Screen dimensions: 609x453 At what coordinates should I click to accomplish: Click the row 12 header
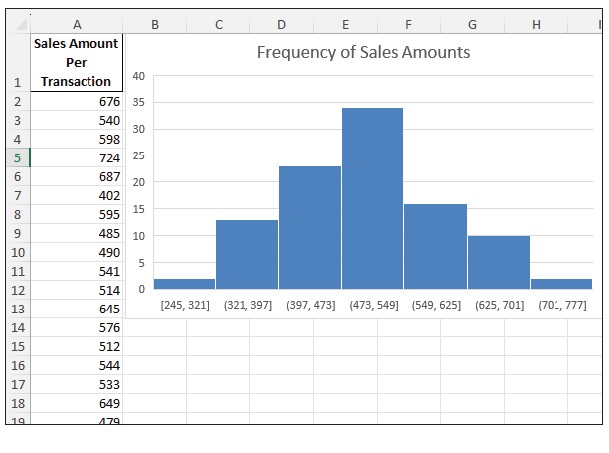click(x=18, y=290)
